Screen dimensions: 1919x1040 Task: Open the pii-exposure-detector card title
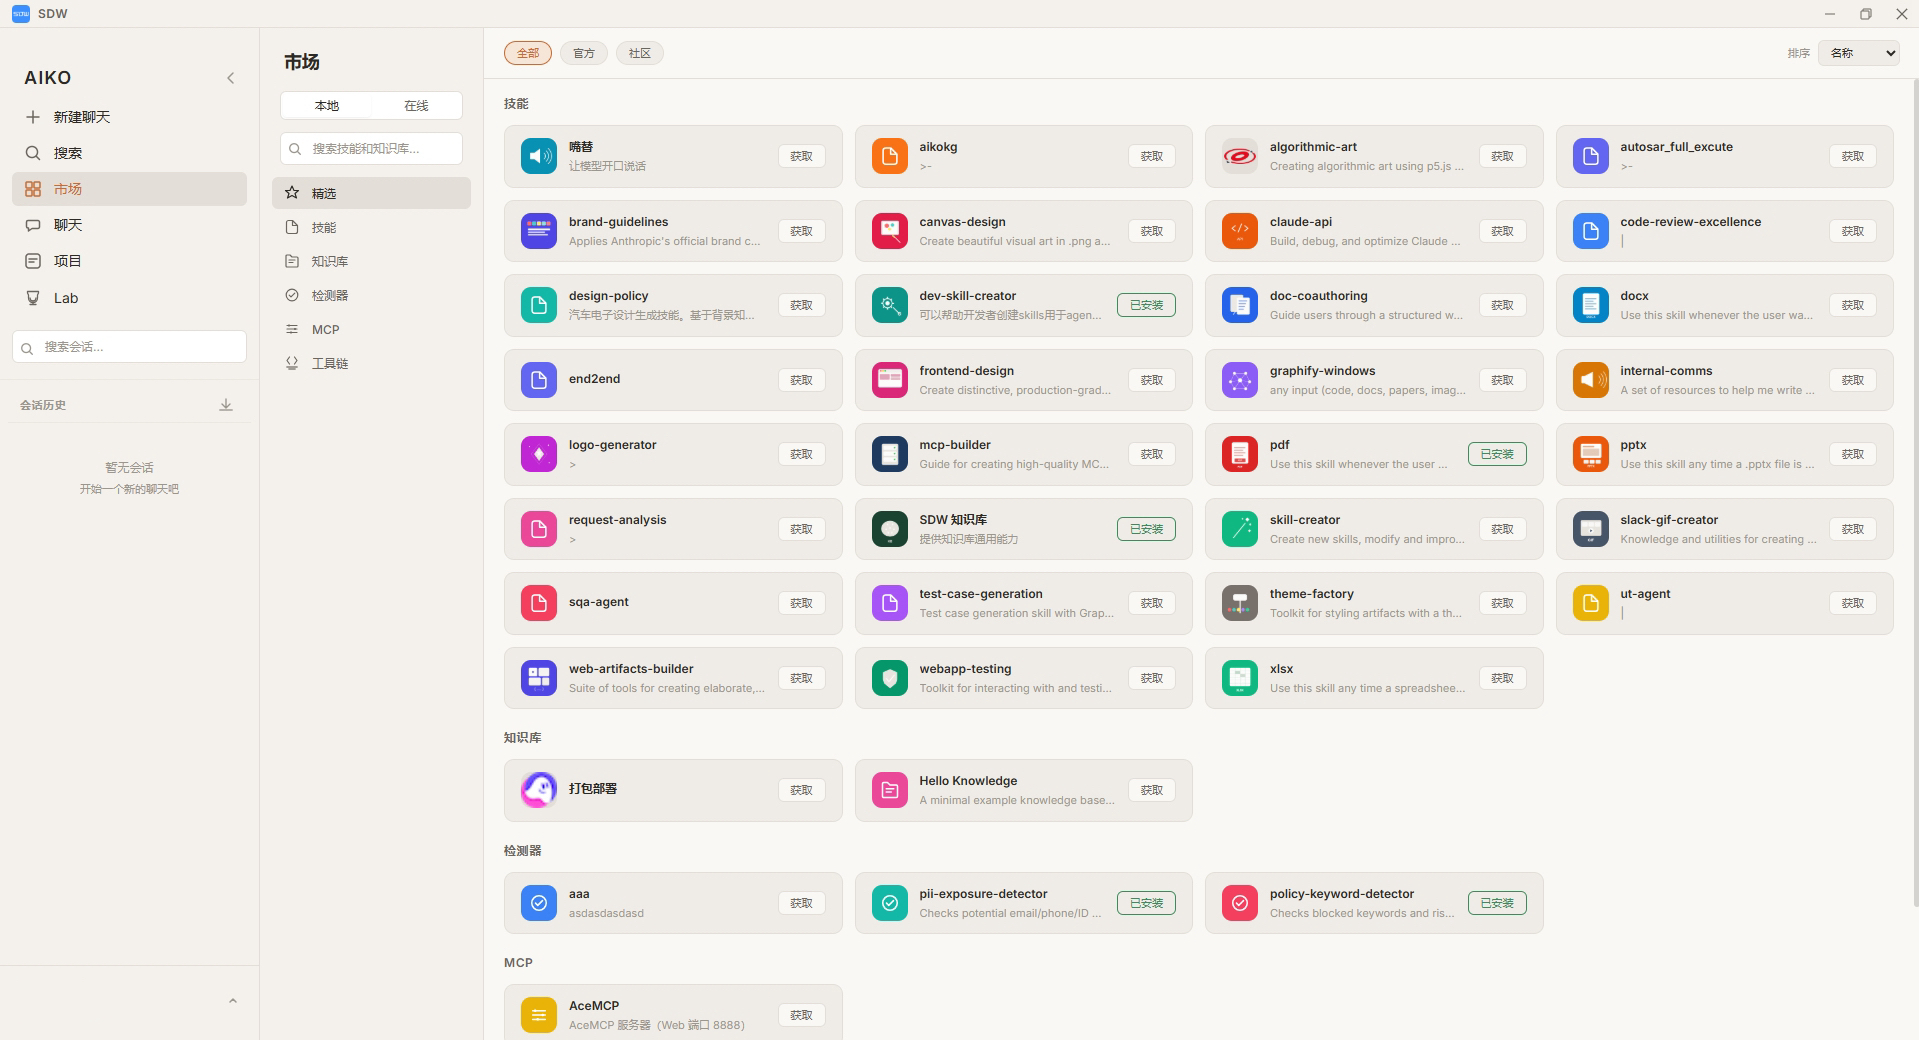tap(983, 894)
